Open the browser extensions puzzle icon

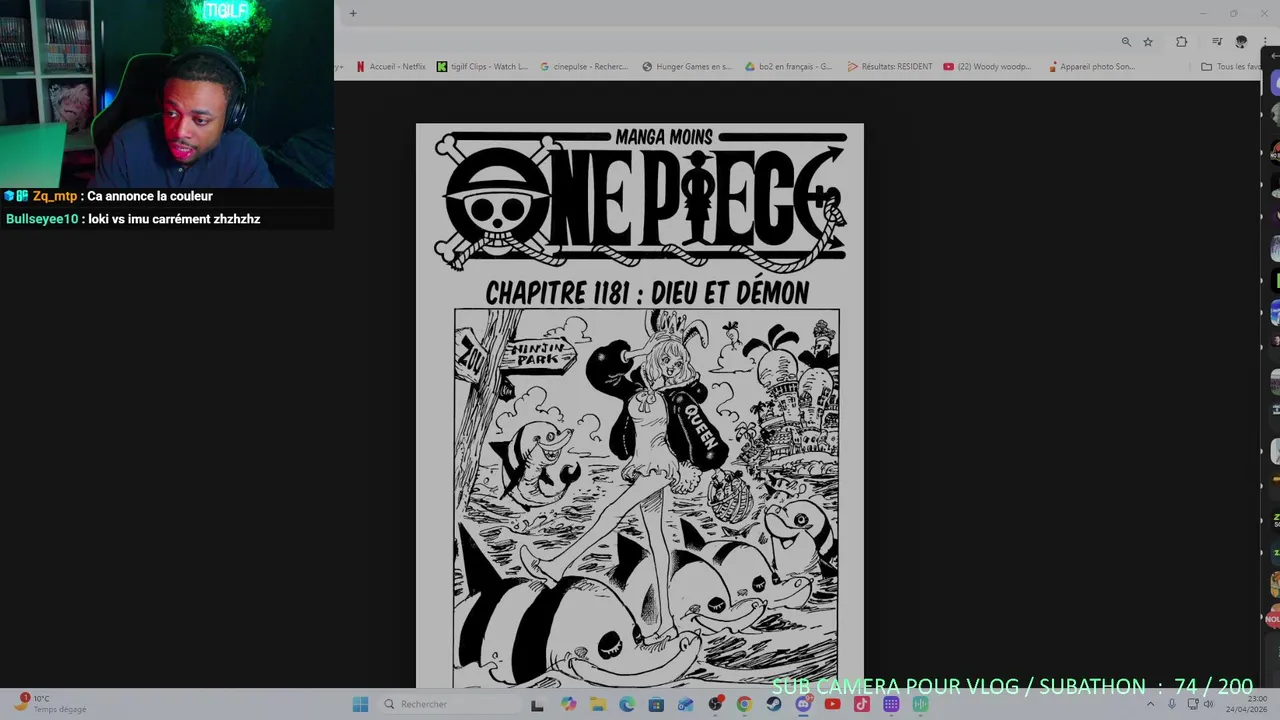(x=1182, y=41)
